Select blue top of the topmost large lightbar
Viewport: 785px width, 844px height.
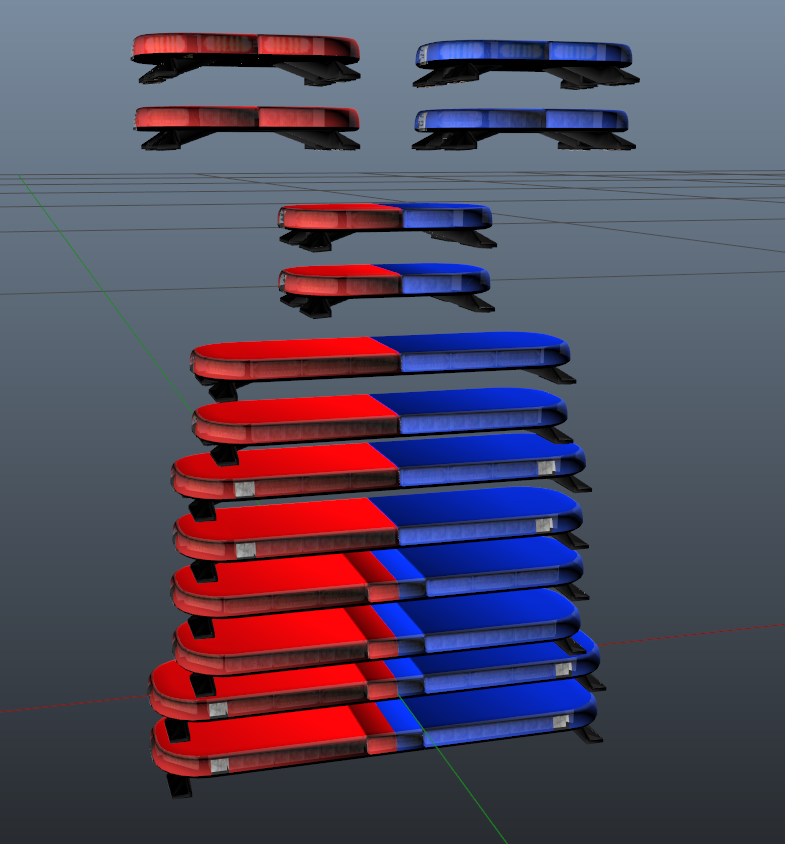470,343
